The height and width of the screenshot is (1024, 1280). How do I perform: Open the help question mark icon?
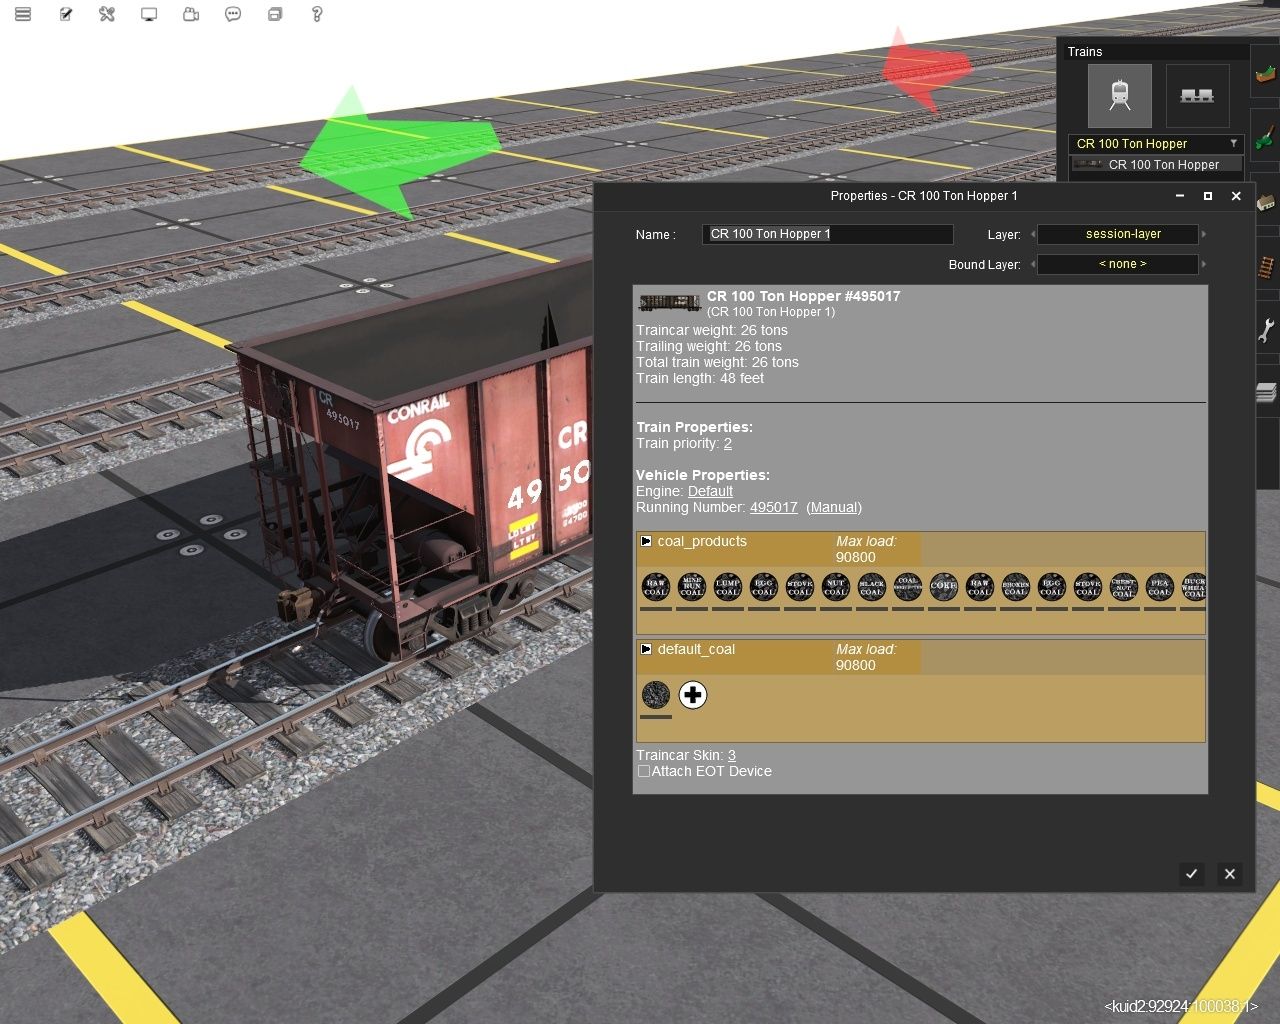tap(317, 14)
